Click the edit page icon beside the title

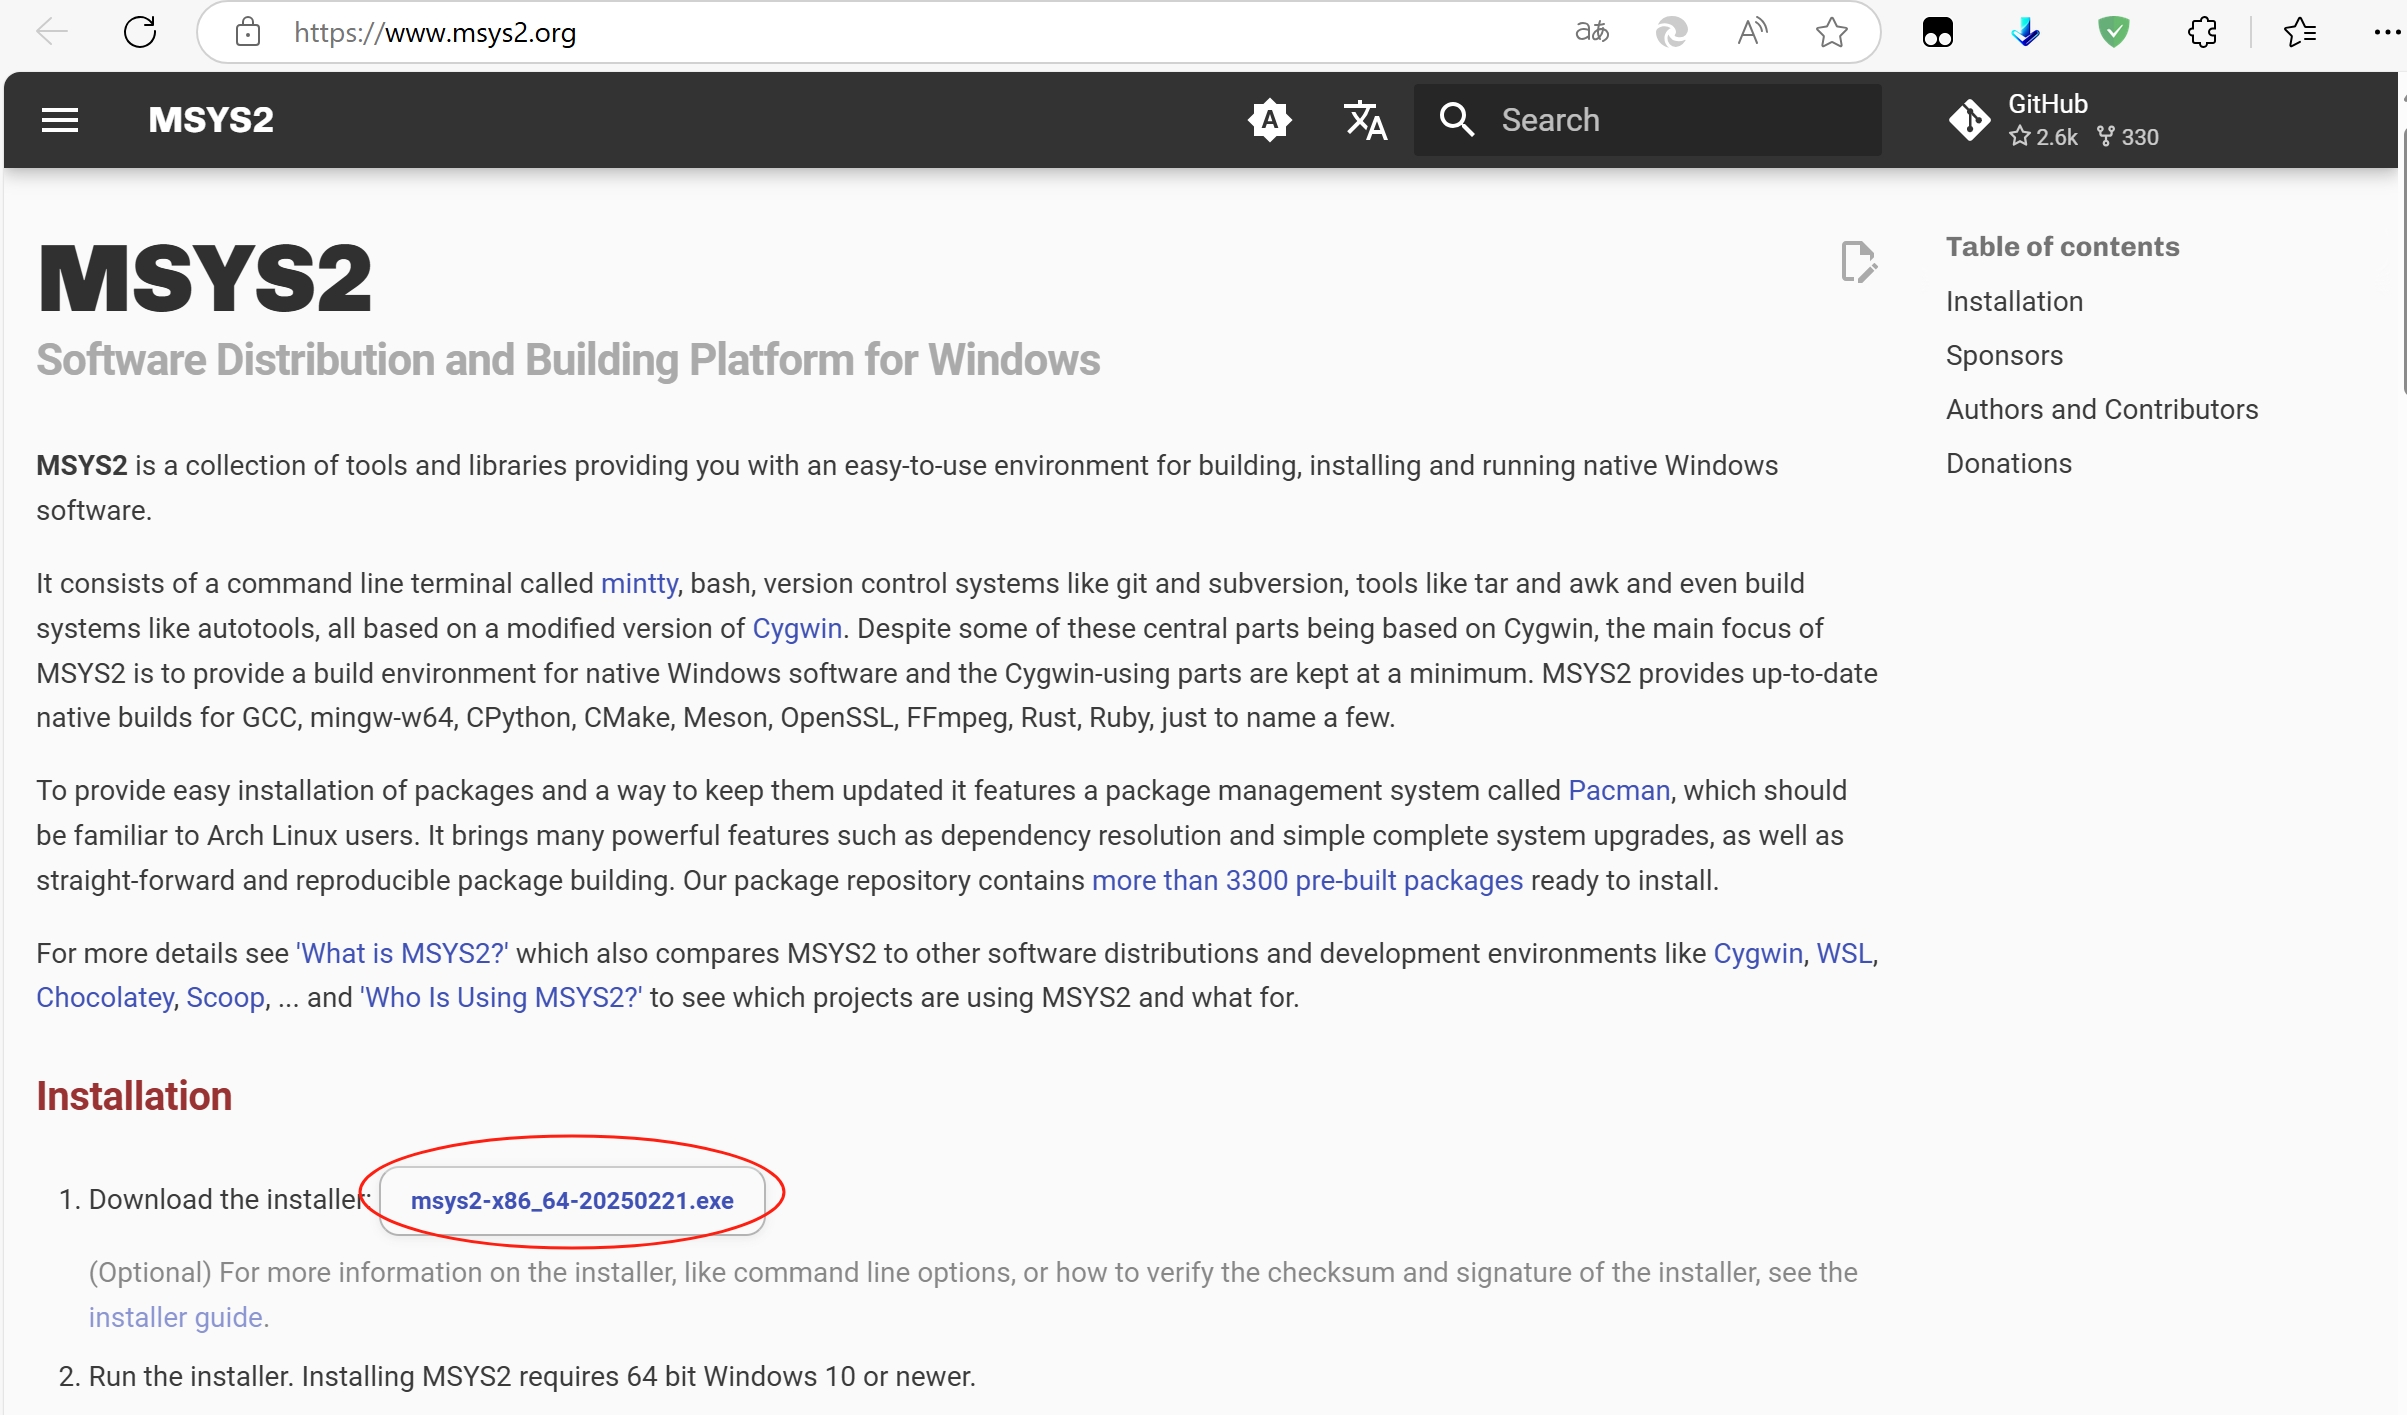[1858, 263]
